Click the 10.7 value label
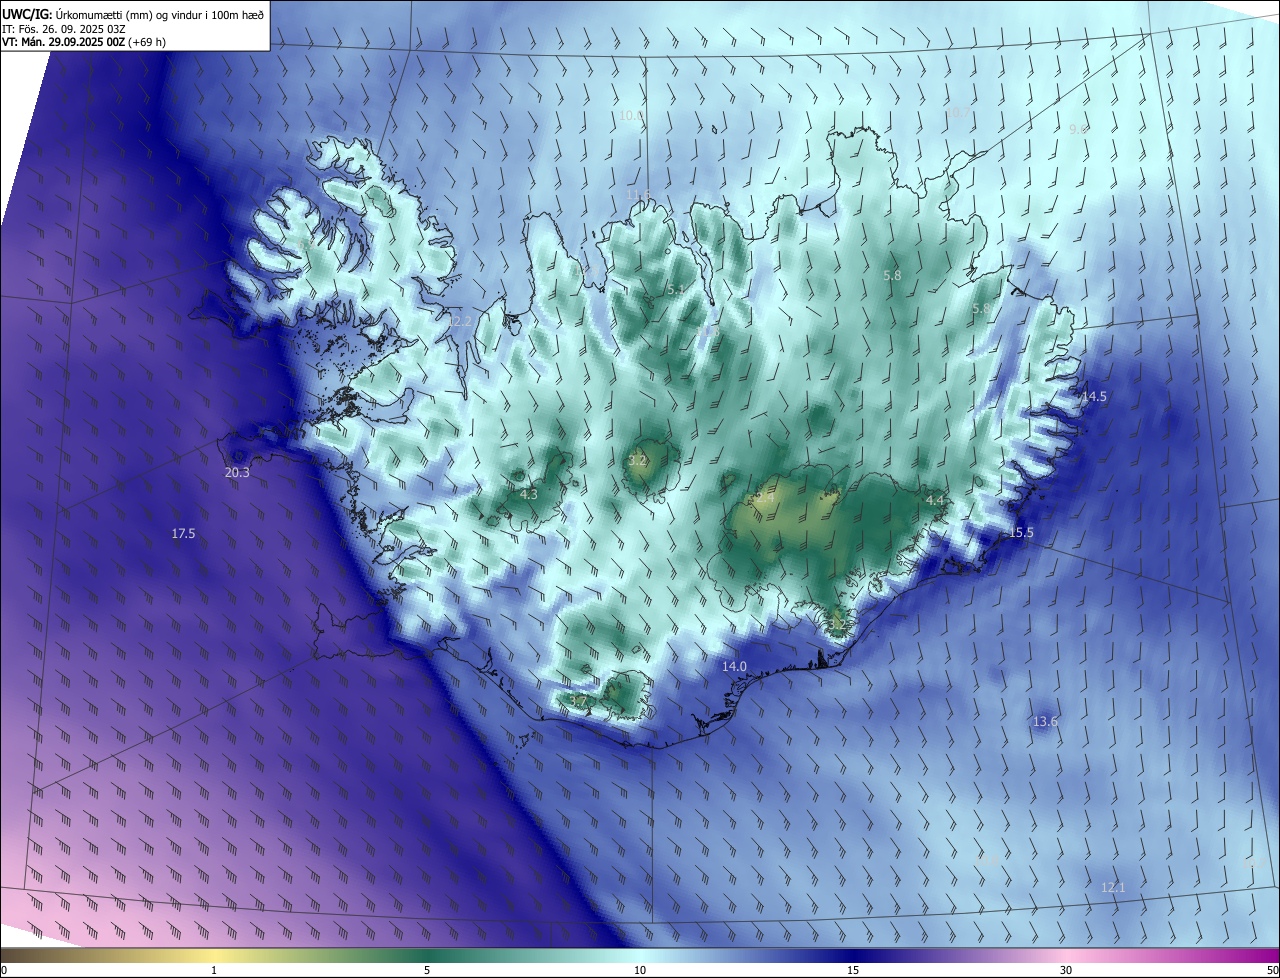This screenshot has height=978, width=1280. tap(958, 113)
